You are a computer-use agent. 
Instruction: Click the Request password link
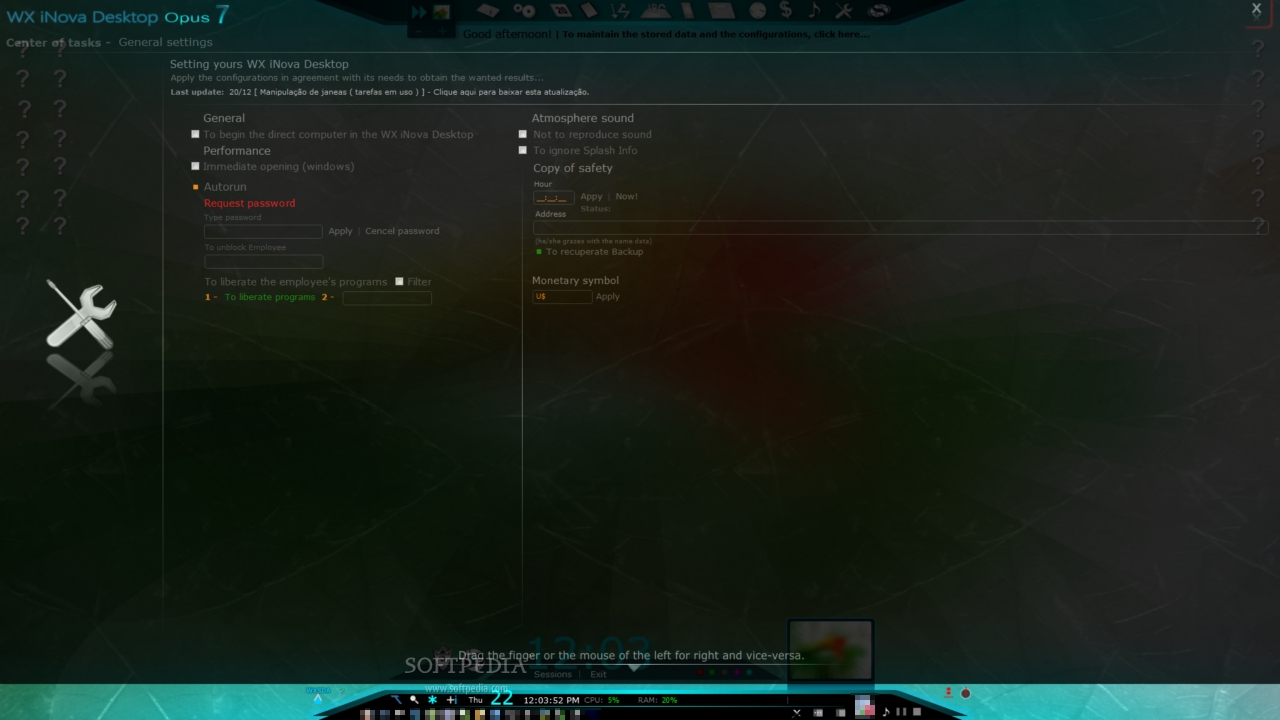tap(249, 203)
